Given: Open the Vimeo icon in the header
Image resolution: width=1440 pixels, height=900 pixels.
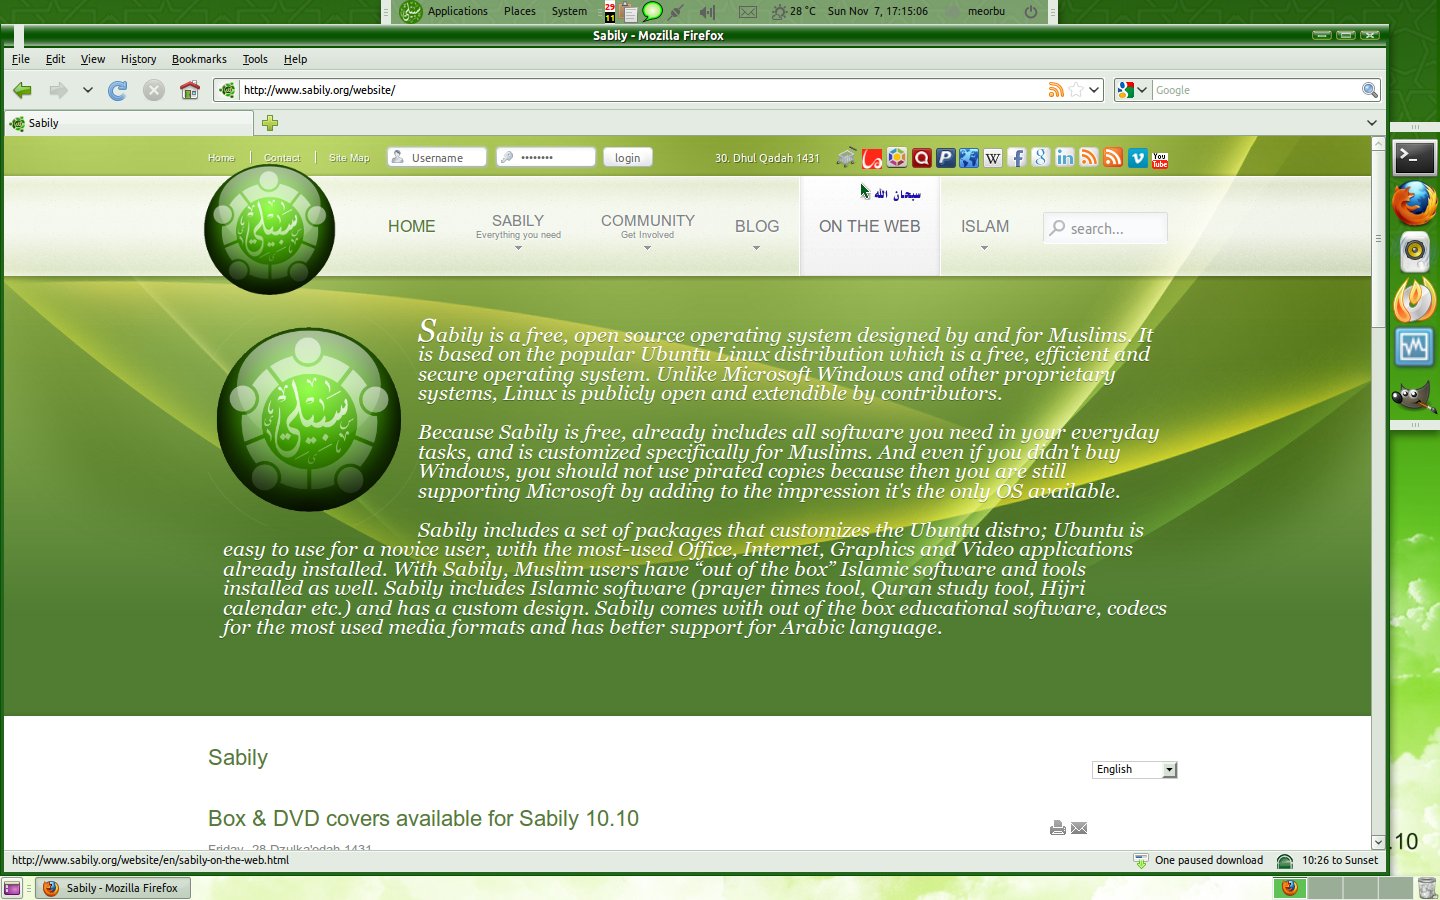Looking at the screenshot, I should point(1136,157).
